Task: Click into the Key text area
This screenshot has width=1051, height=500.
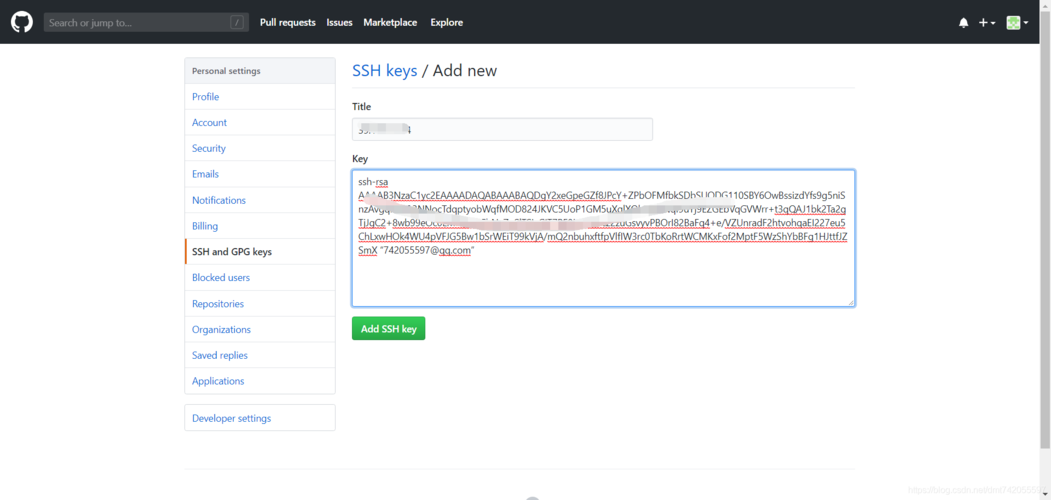Action: tap(603, 238)
